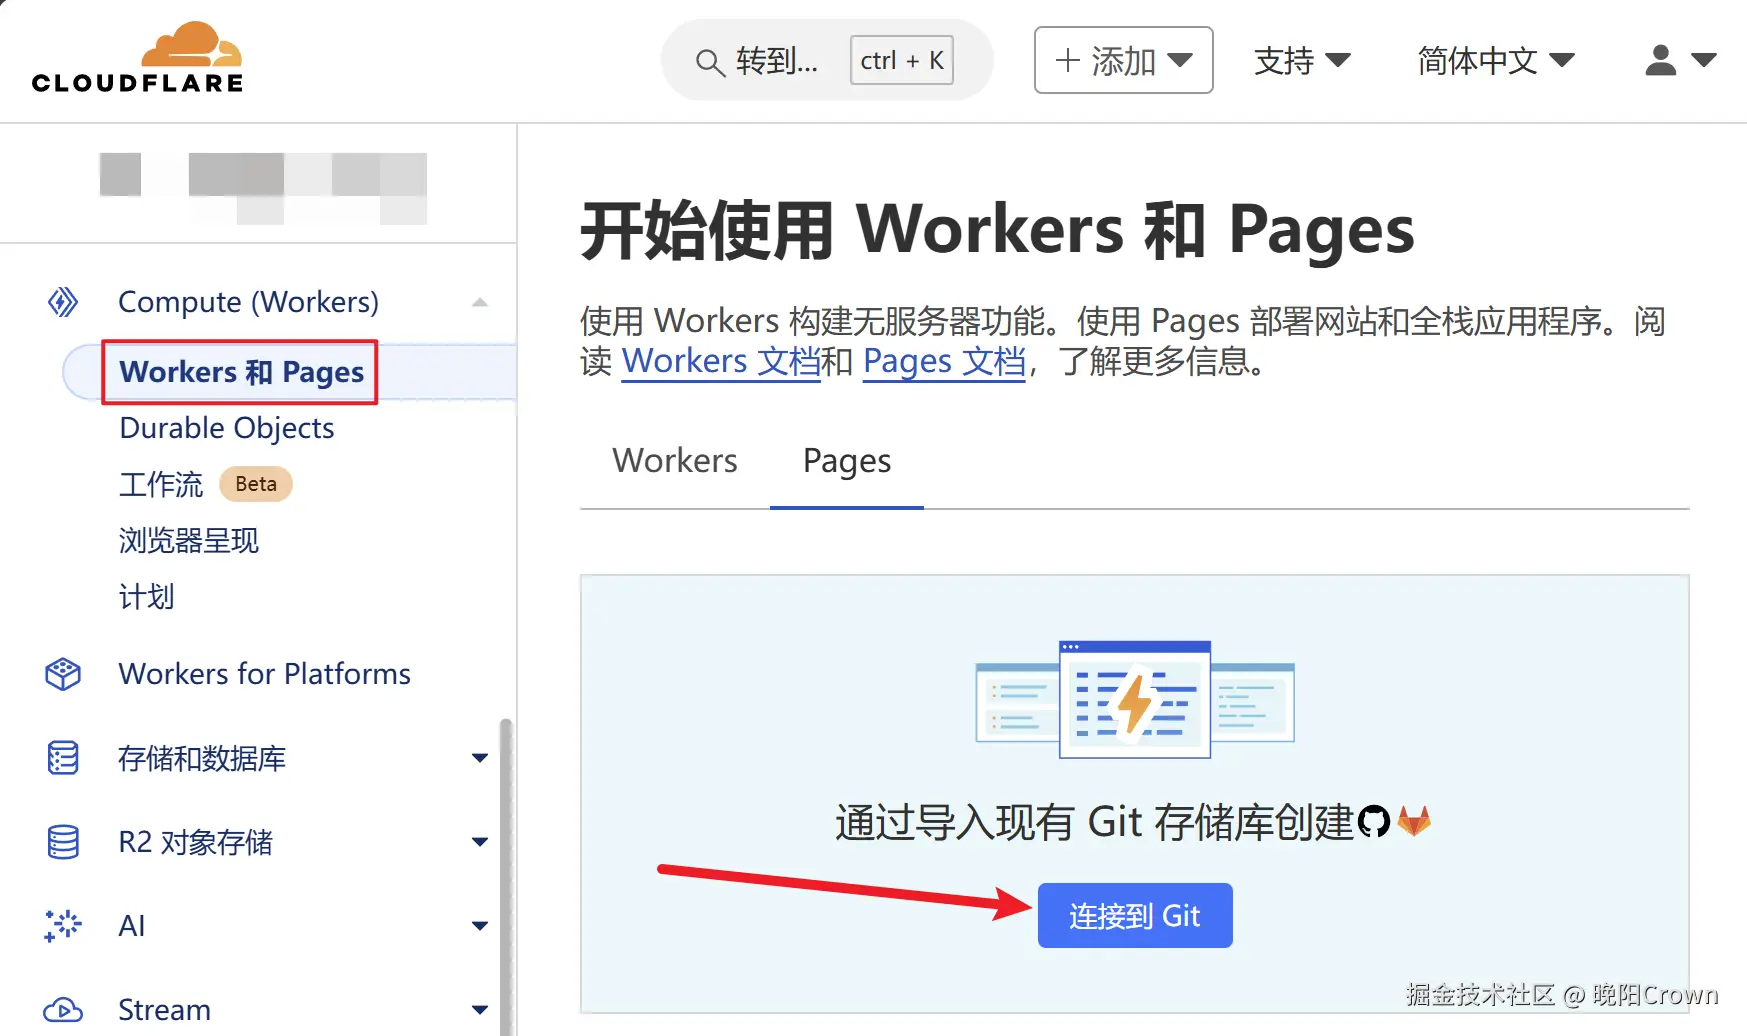Screen dimensions: 1747x1036
Task: Click the R2 object storage icon
Action: coord(63,842)
